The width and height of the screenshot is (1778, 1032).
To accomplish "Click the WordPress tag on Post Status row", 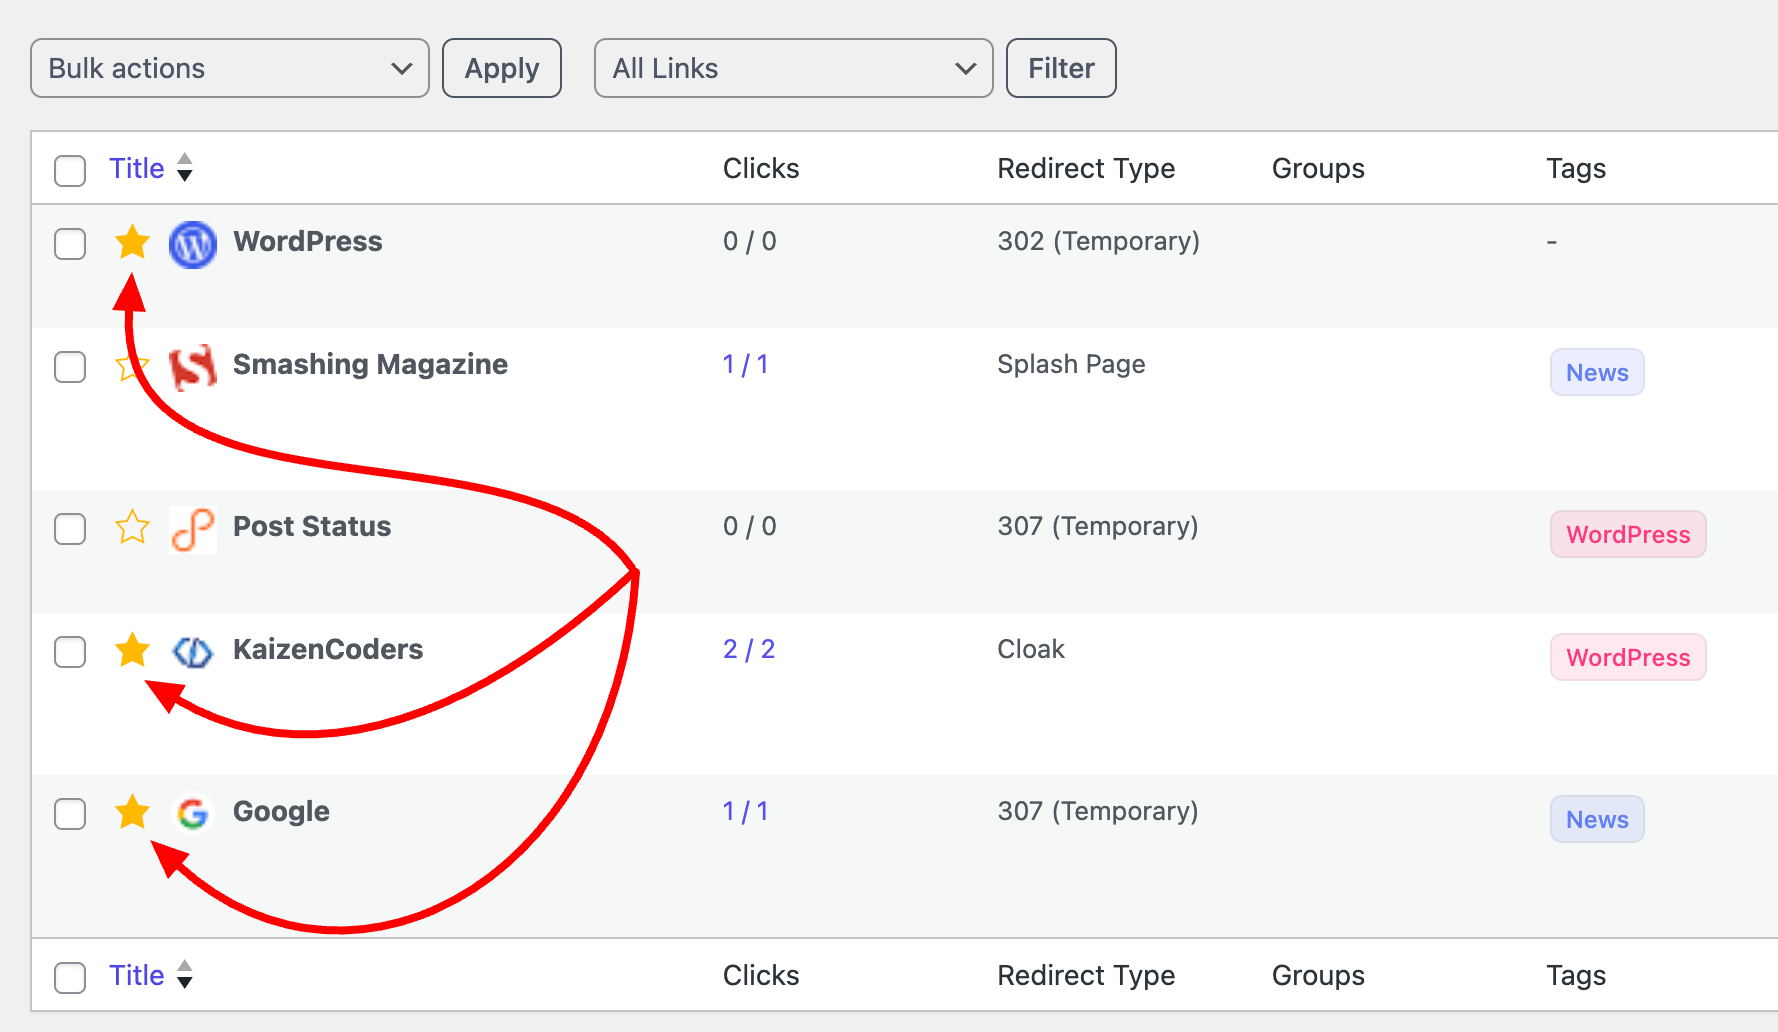I will [1627, 534].
